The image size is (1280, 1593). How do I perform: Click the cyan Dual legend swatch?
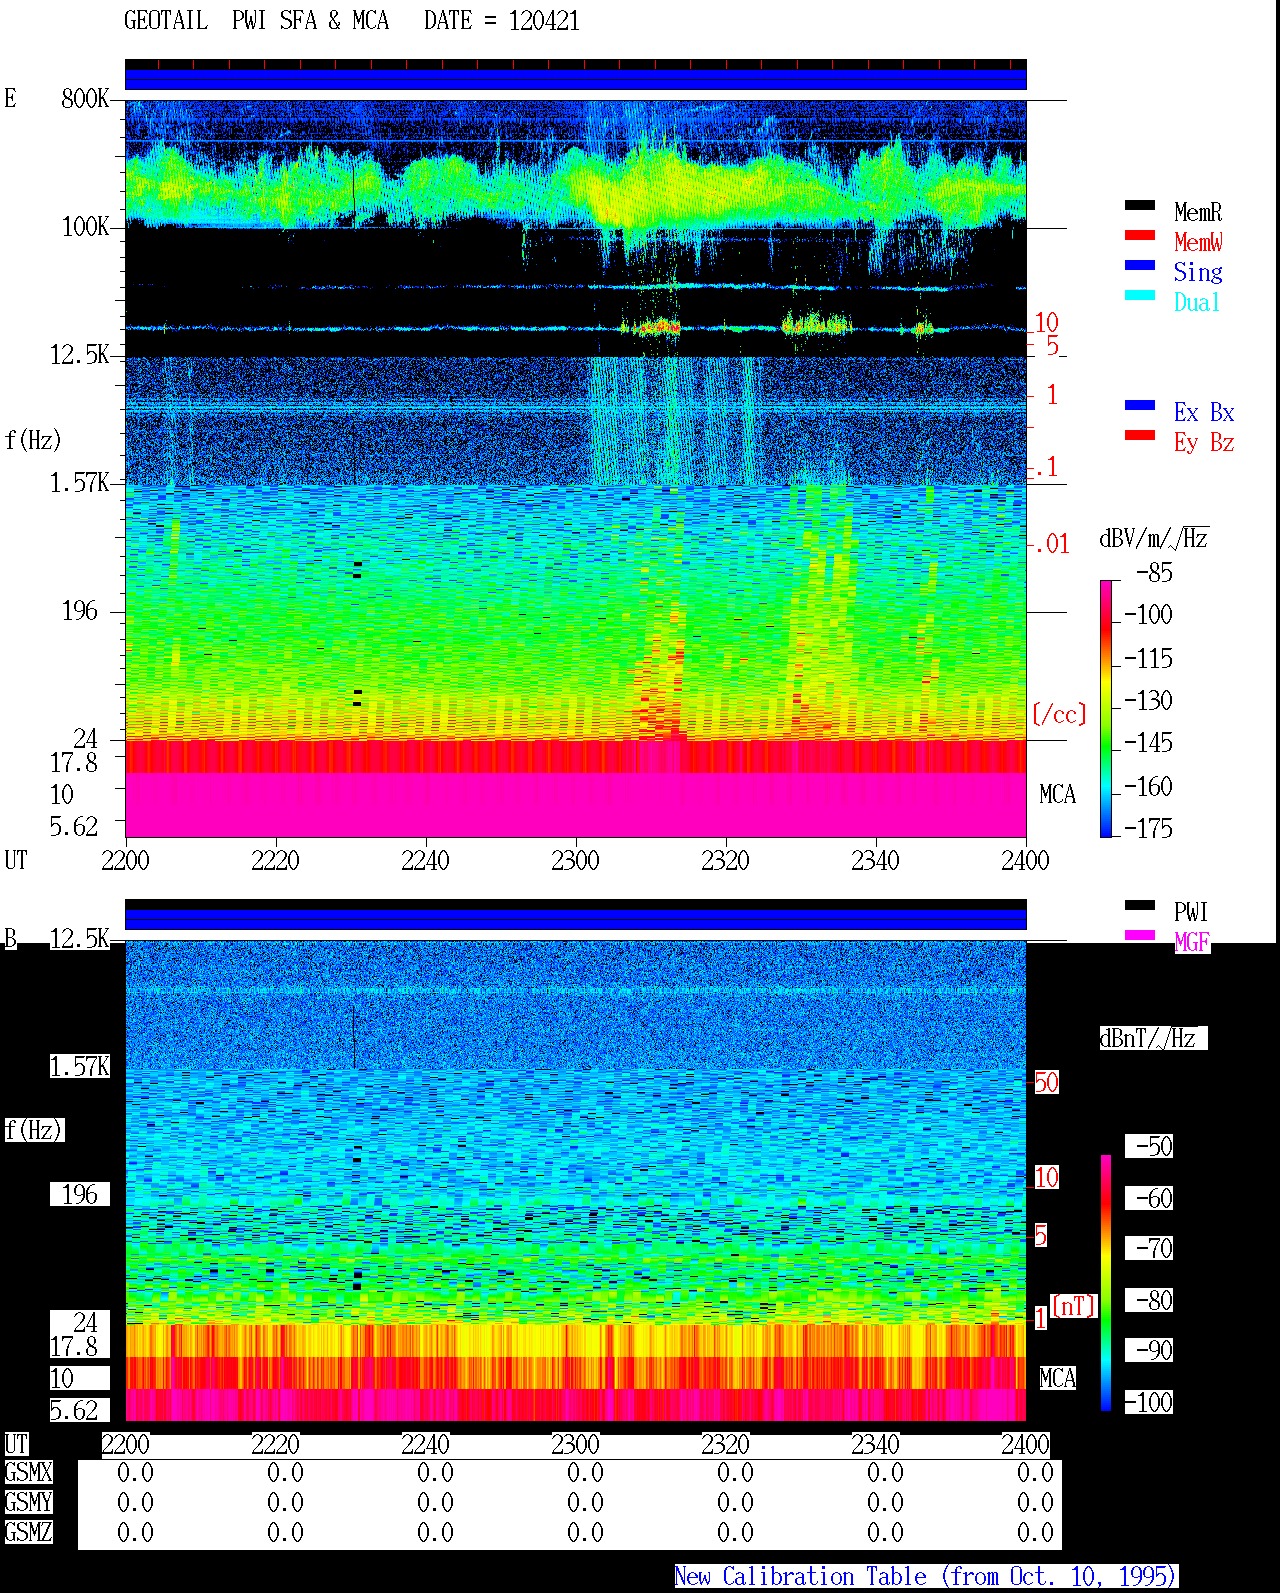coord(1139,295)
